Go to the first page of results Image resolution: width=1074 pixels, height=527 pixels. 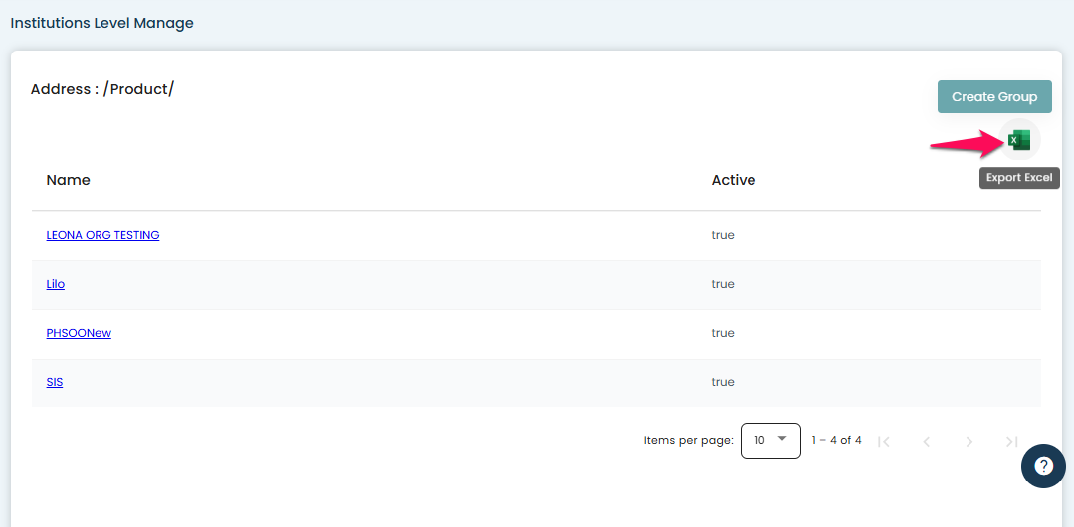[884, 441]
